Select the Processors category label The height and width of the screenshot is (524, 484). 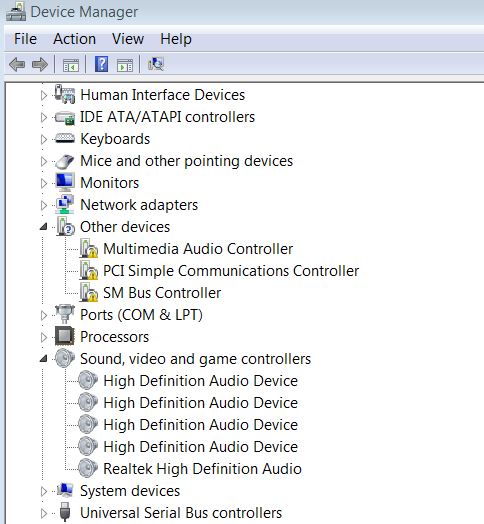[x=114, y=337]
